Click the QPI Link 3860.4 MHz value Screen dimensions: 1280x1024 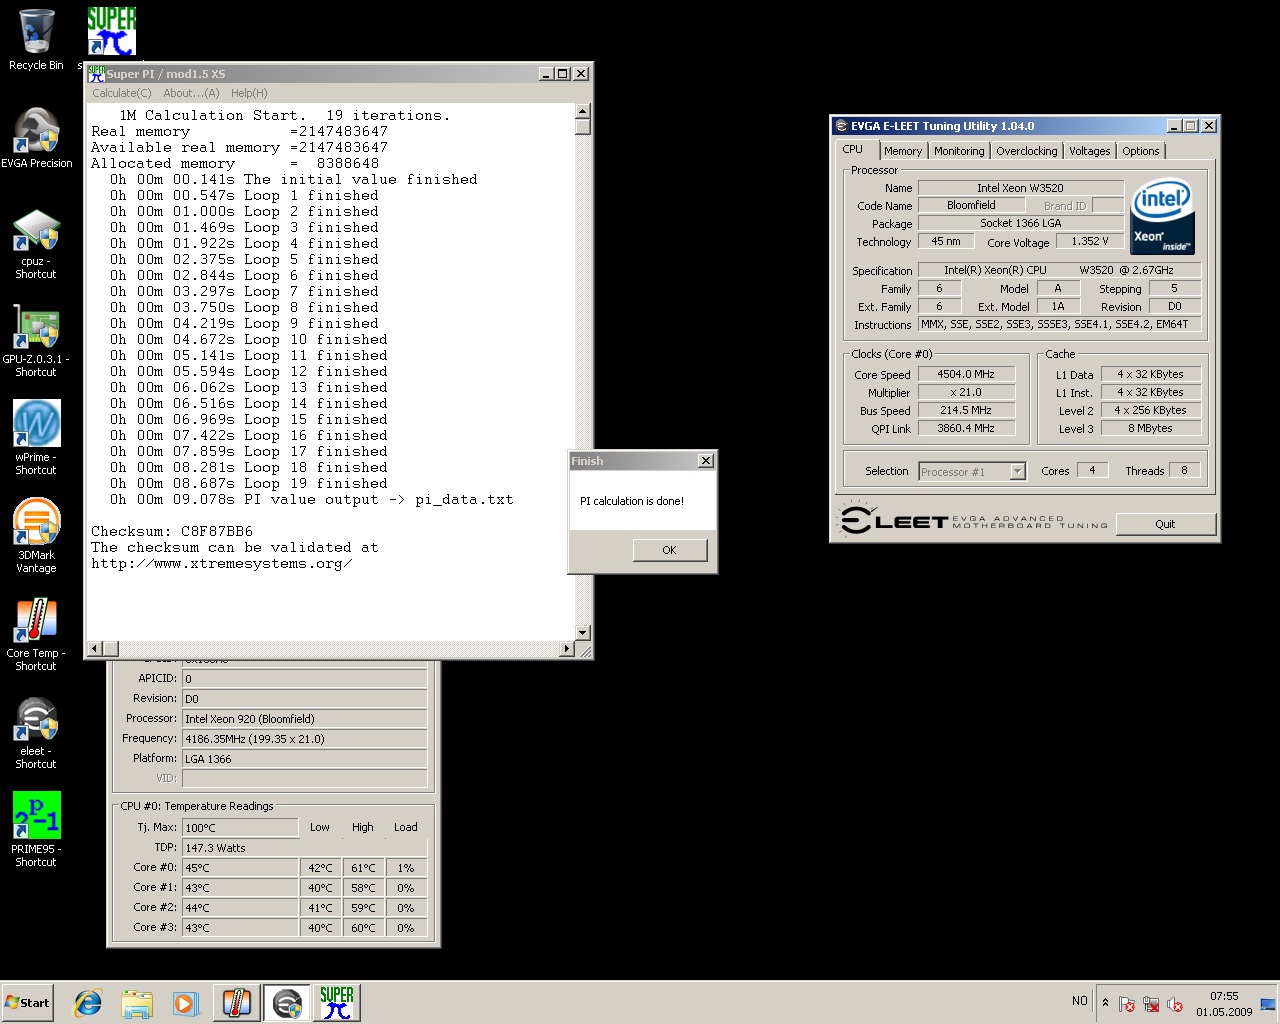point(966,428)
